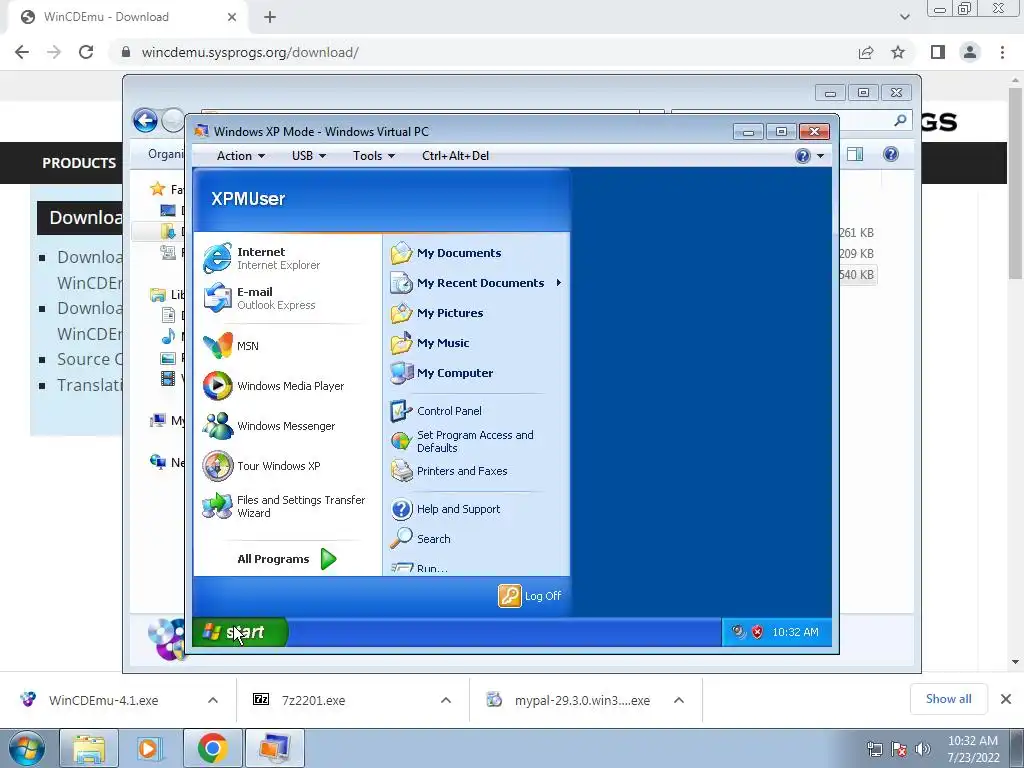Click Action Center flag tray icon

899,748
